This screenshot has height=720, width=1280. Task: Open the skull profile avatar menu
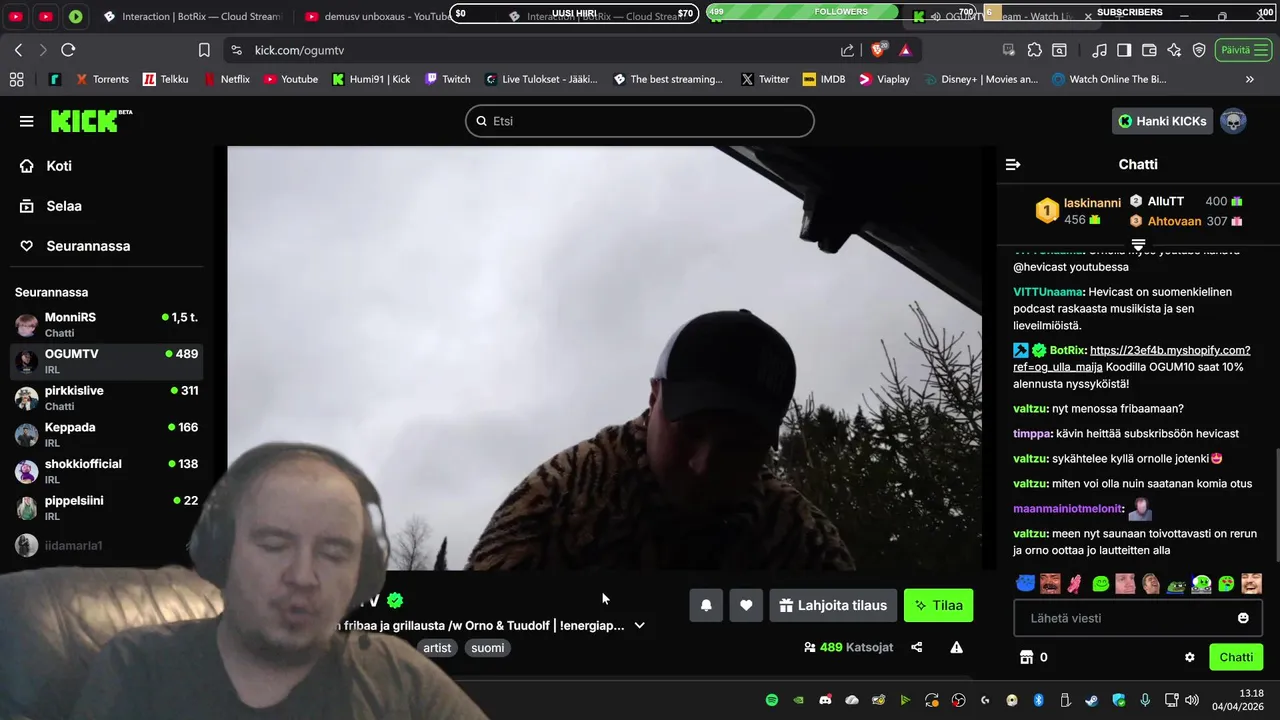pyautogui.click(x=1233, y=121)
